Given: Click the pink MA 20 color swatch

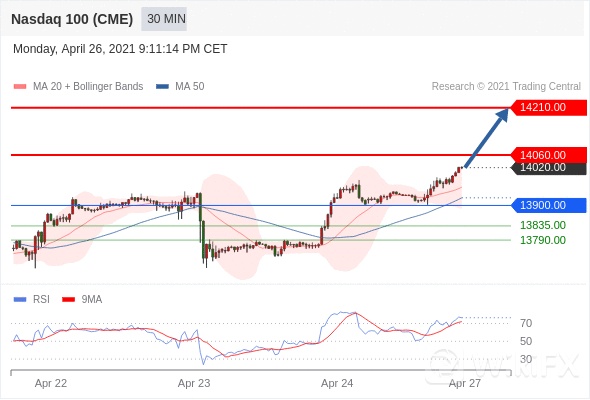Looking at the screenshot, I should (x=20, y=87).
